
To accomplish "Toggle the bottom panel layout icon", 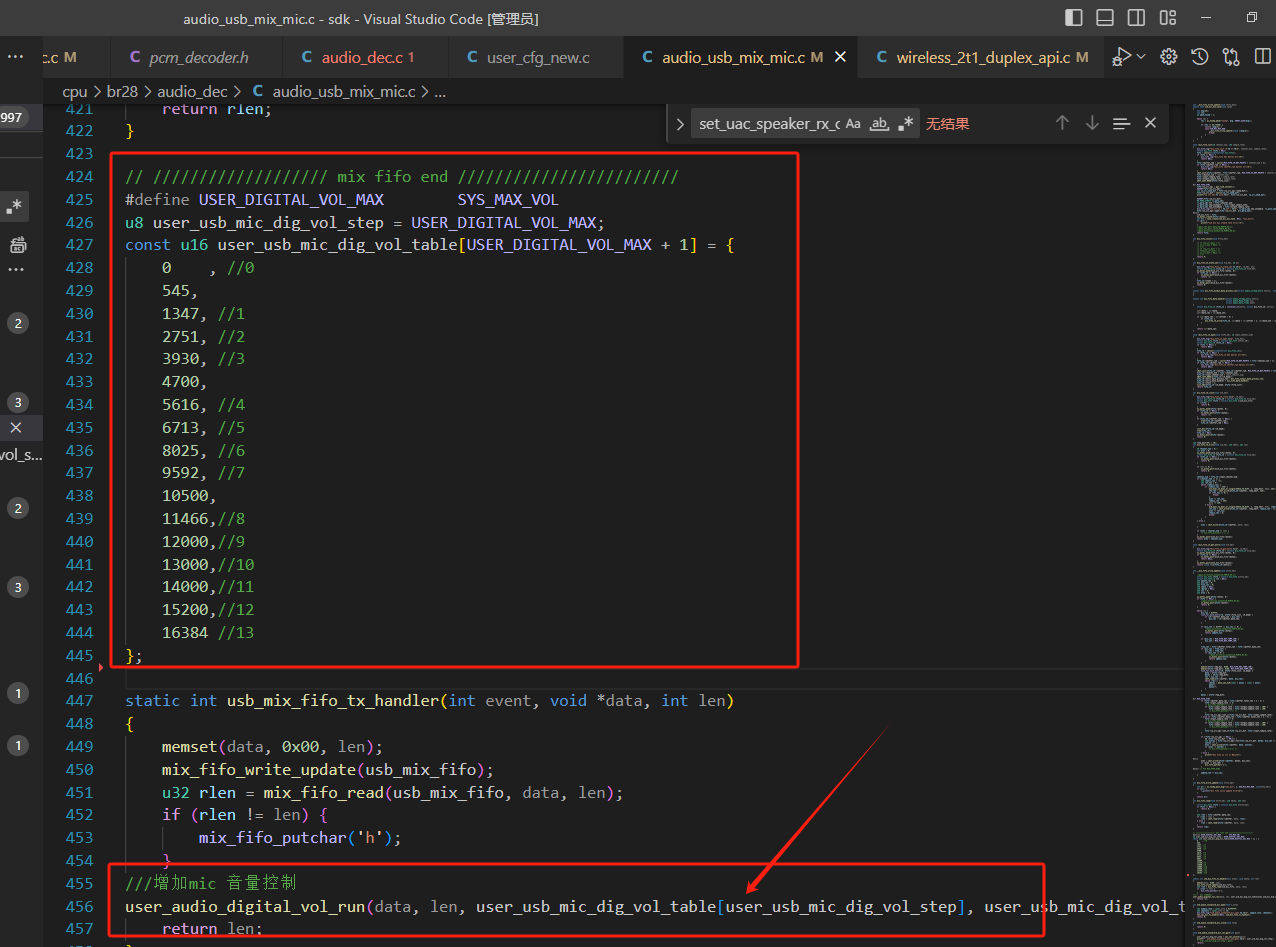I will tap(1105, 18).
